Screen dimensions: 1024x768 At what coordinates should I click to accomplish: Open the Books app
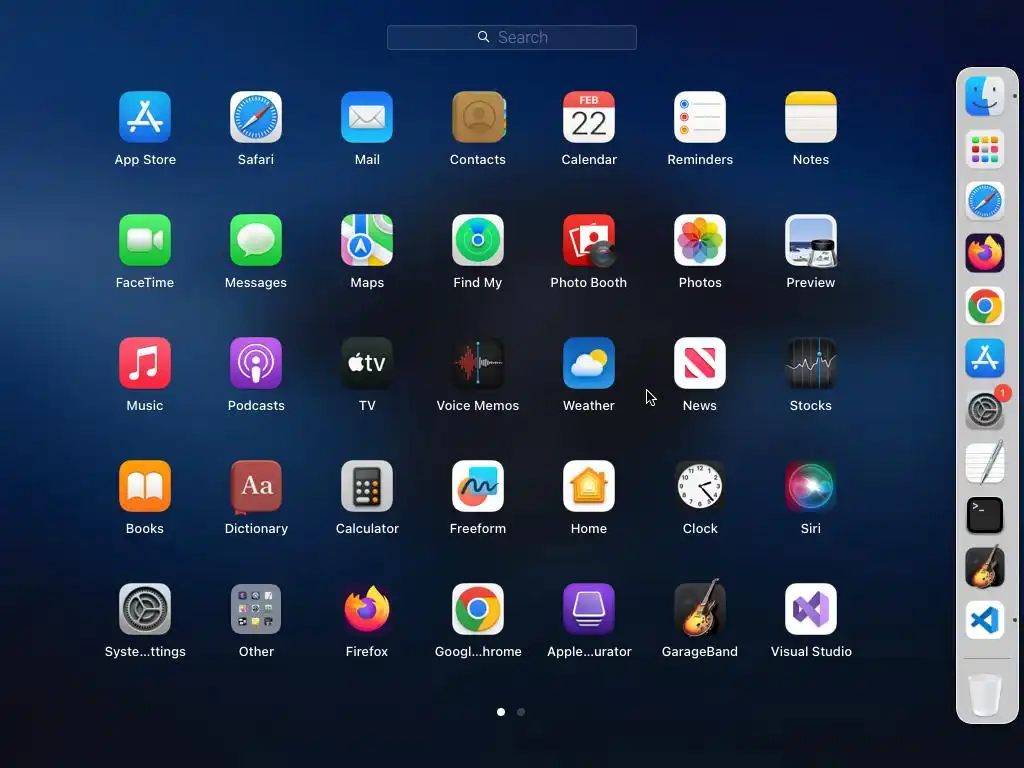coord(145,487)
